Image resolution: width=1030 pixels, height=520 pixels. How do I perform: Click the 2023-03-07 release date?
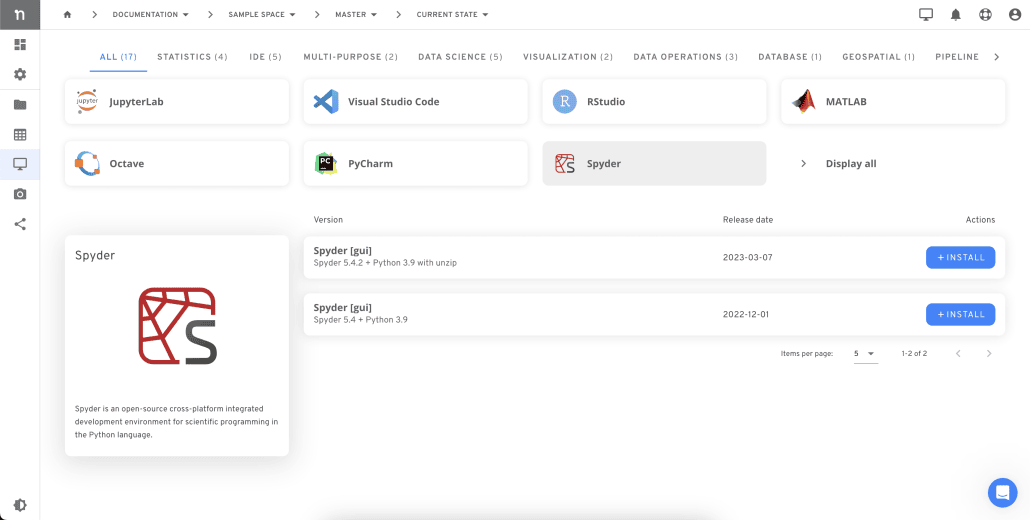coord(748,257)
